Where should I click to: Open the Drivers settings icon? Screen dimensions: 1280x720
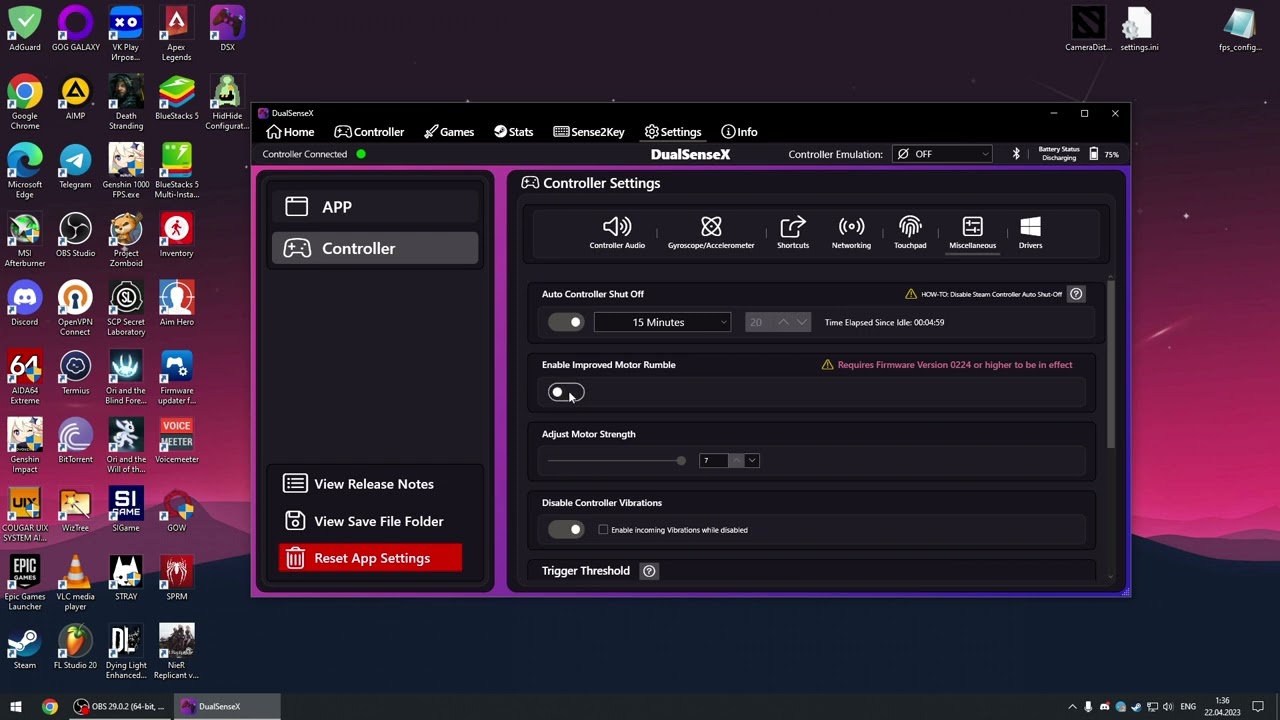[x=1030, y=232]
